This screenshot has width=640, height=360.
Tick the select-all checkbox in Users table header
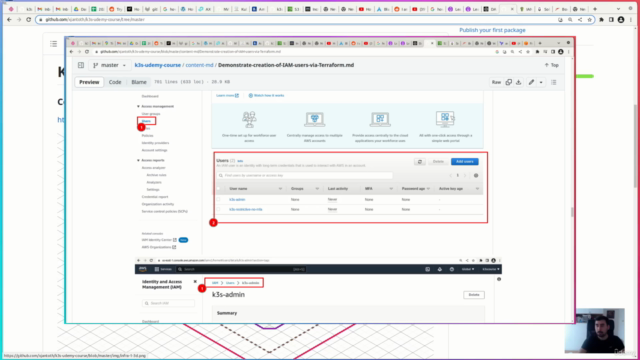pos(218,189)
